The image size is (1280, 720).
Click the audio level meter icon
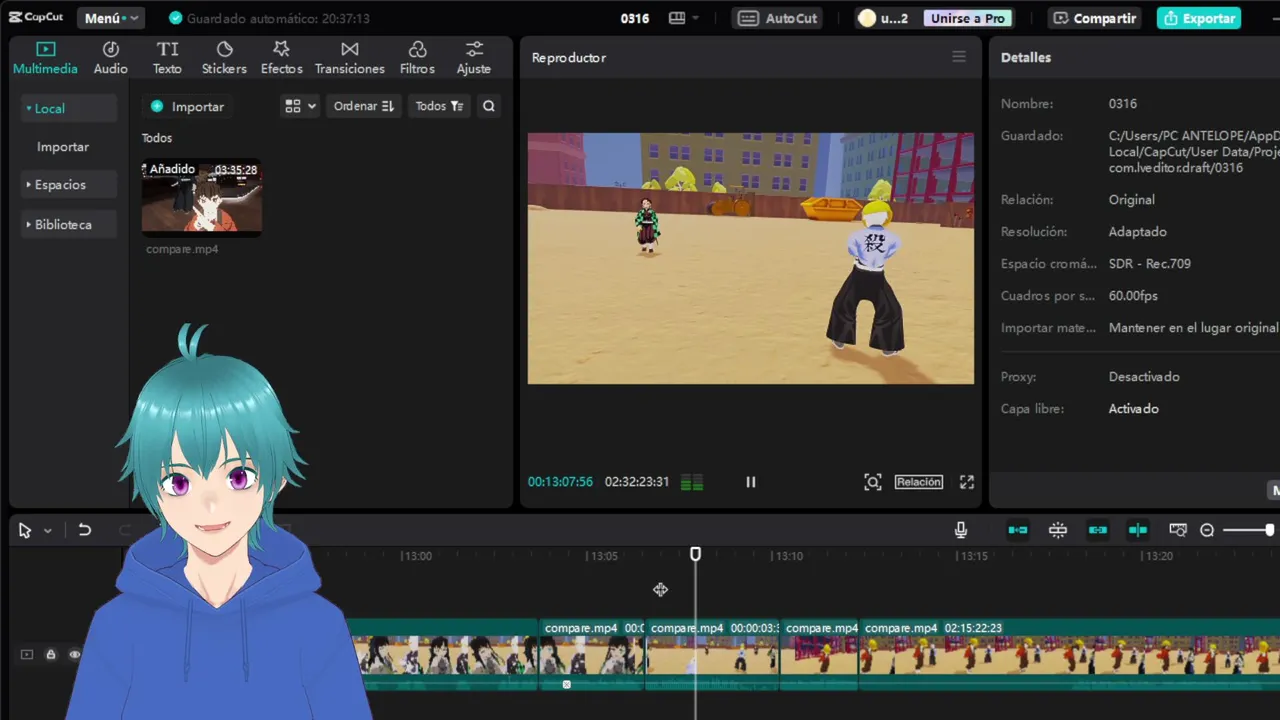[x=692, y=483]
